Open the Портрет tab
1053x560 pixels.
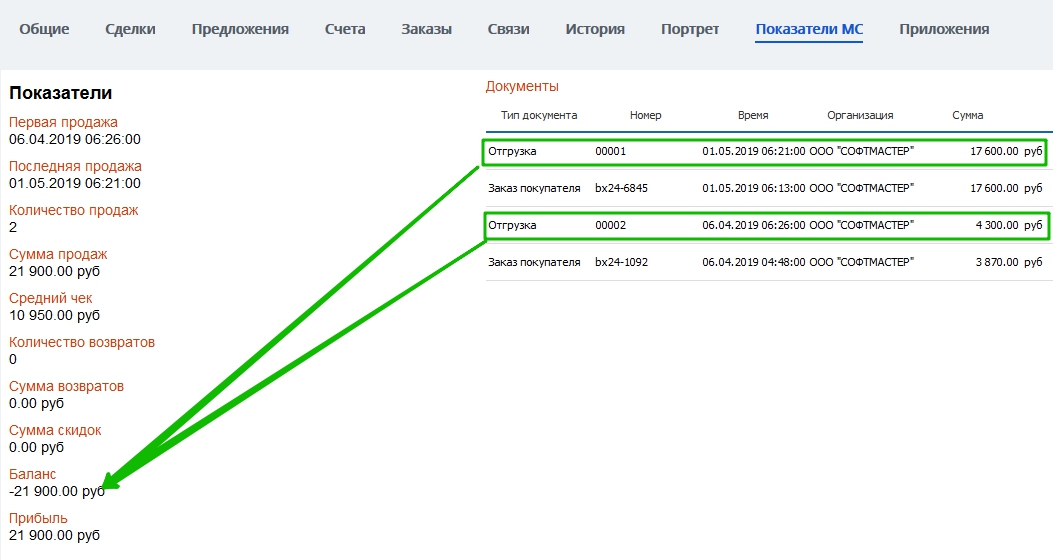[x=690, y=29]
